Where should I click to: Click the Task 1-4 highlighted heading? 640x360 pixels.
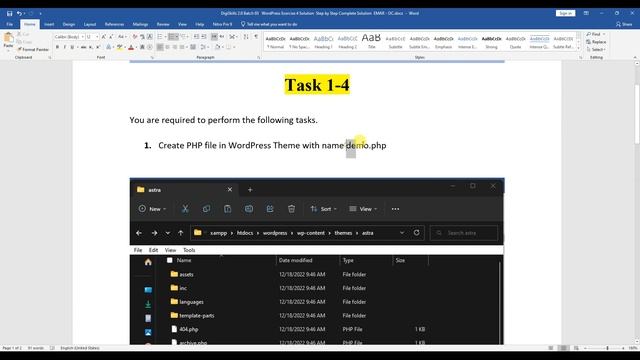317,84
